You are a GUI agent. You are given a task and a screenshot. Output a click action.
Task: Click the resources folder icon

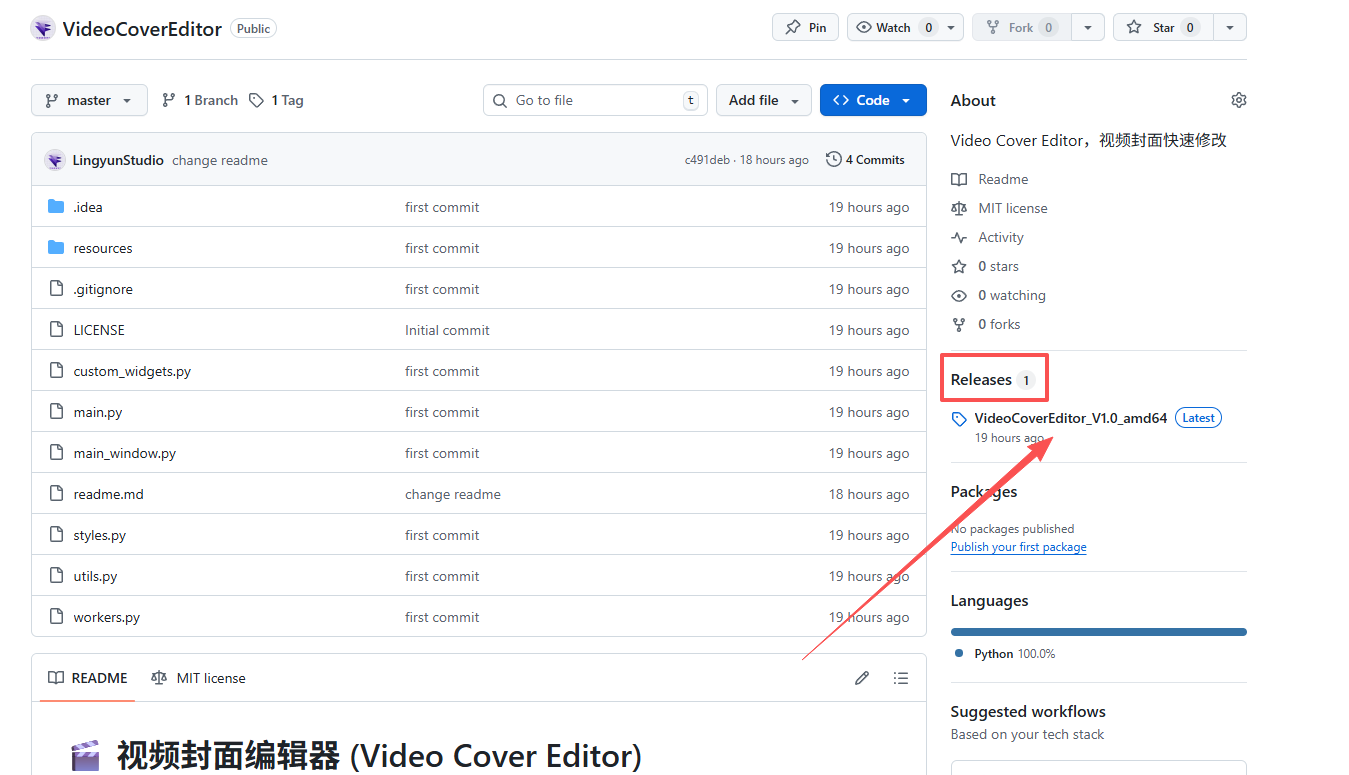point(56,248)
